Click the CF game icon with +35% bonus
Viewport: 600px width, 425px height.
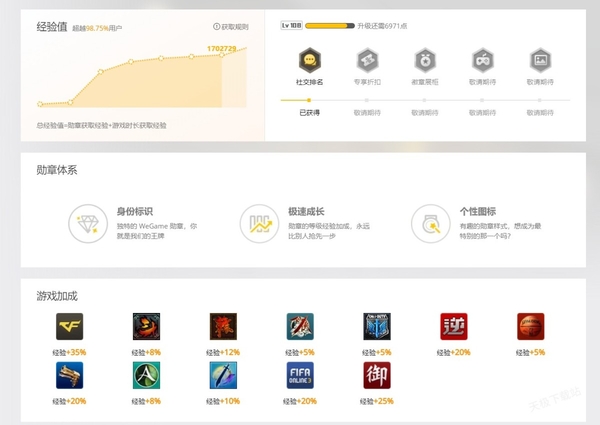[x=69, y=326]
